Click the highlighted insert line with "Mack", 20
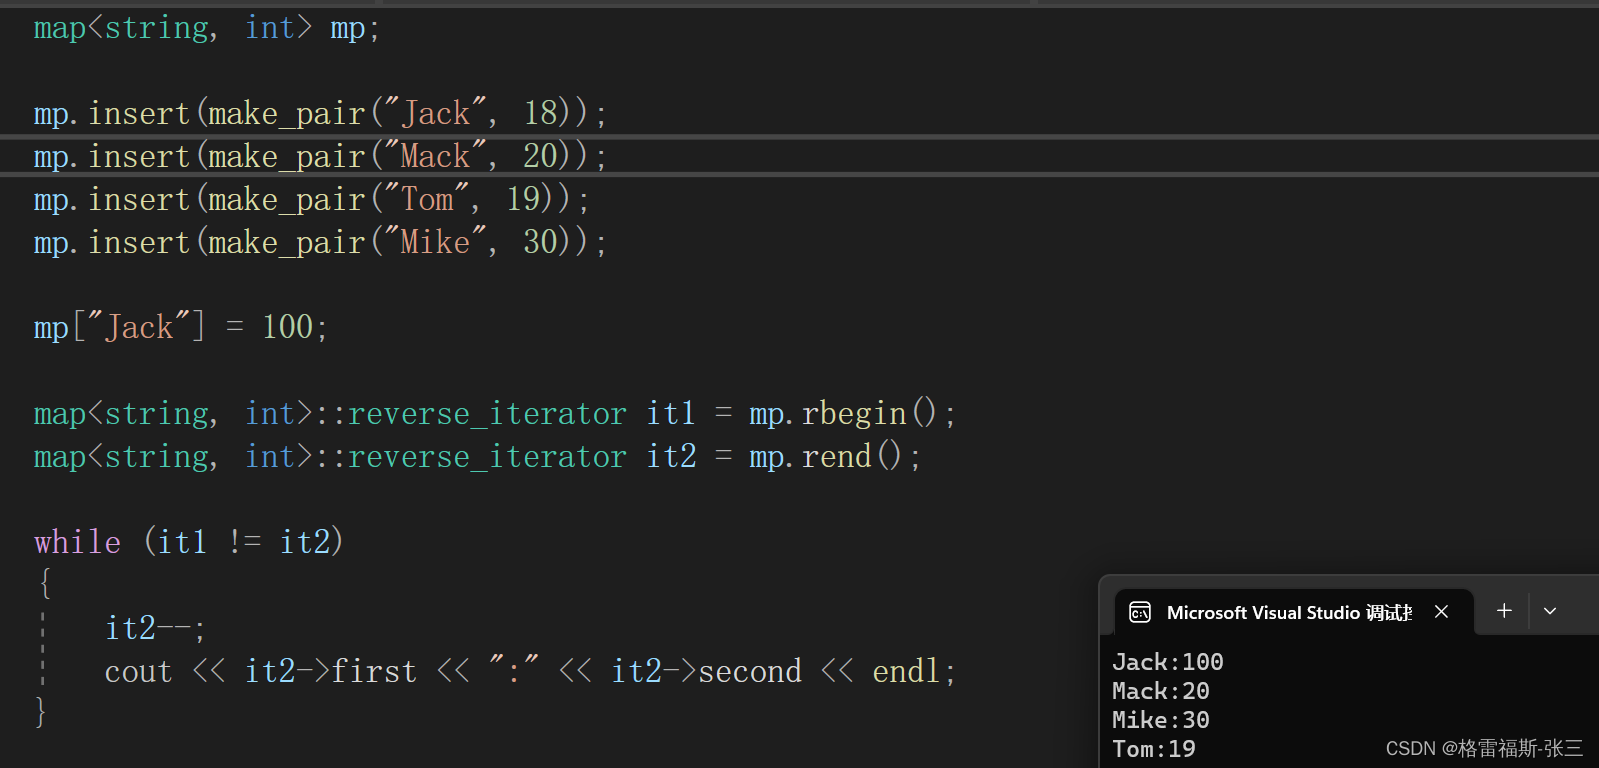Image resolution: width=1599 pixels, height=768 pixels. pos(320,156)
